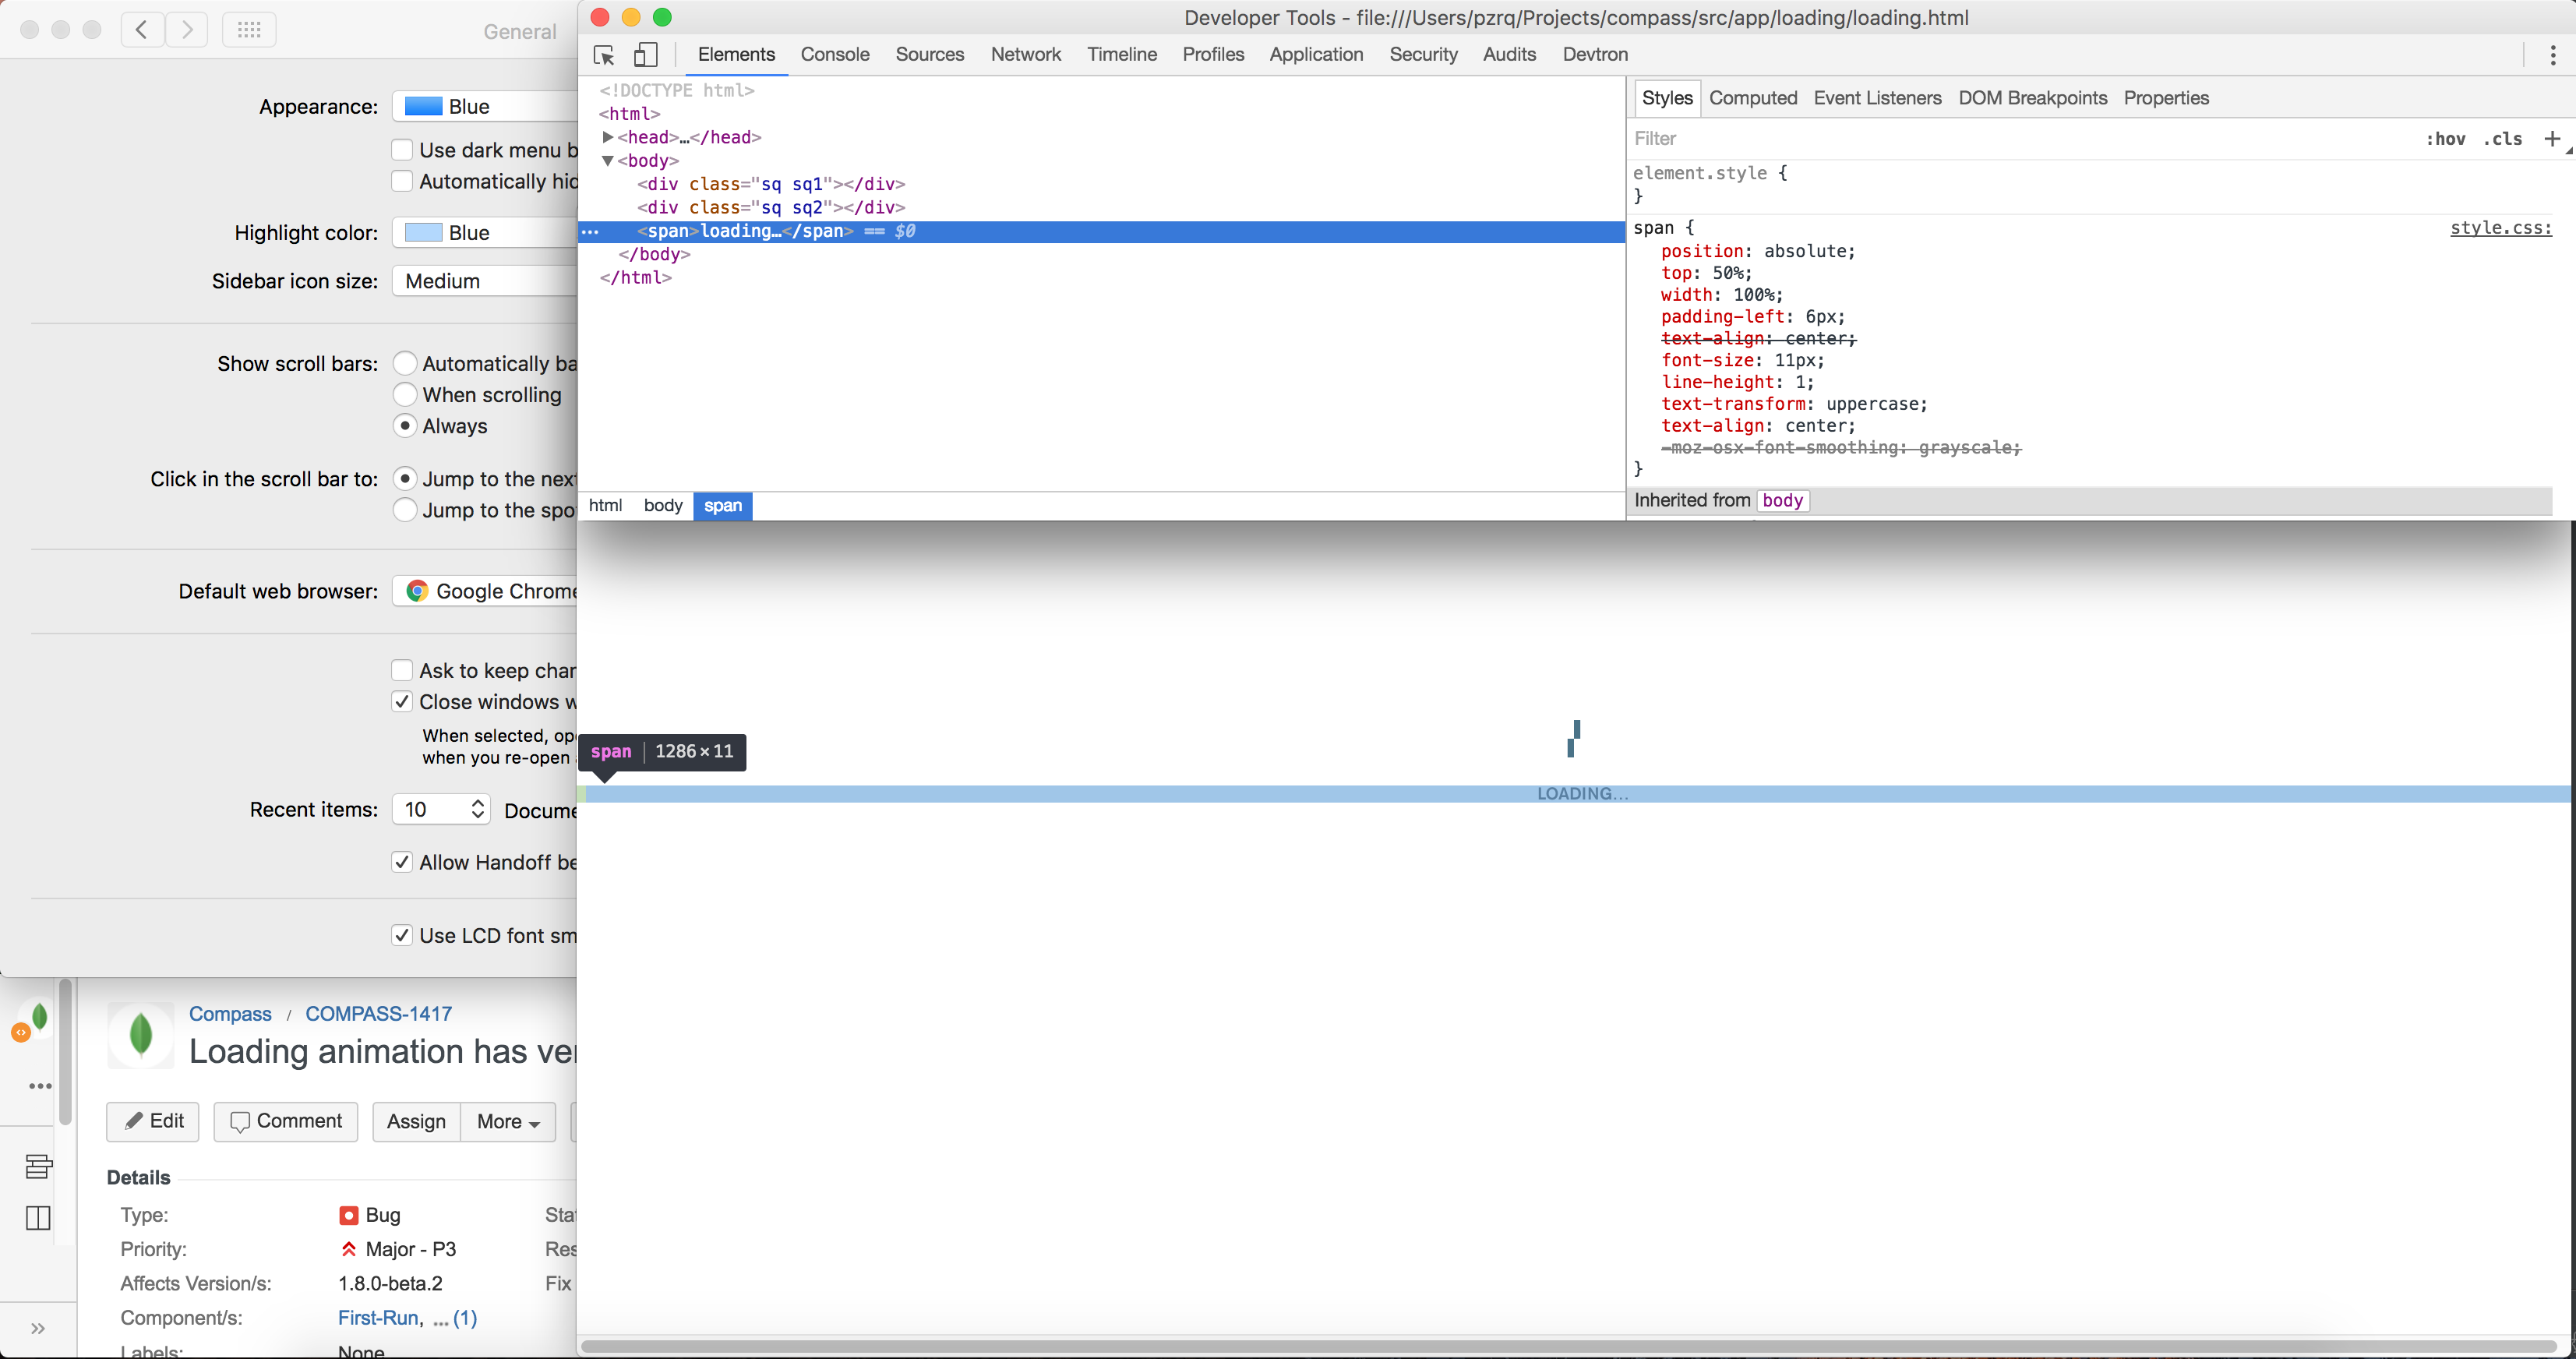Select When scrolling scroll bar option

pyautogui.click(x=405, y=394)
